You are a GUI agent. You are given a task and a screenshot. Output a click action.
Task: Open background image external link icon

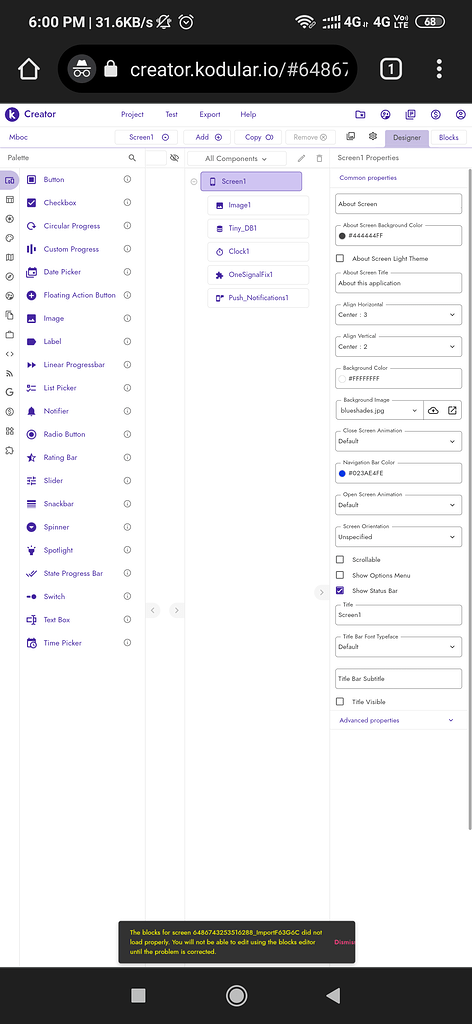452,410
